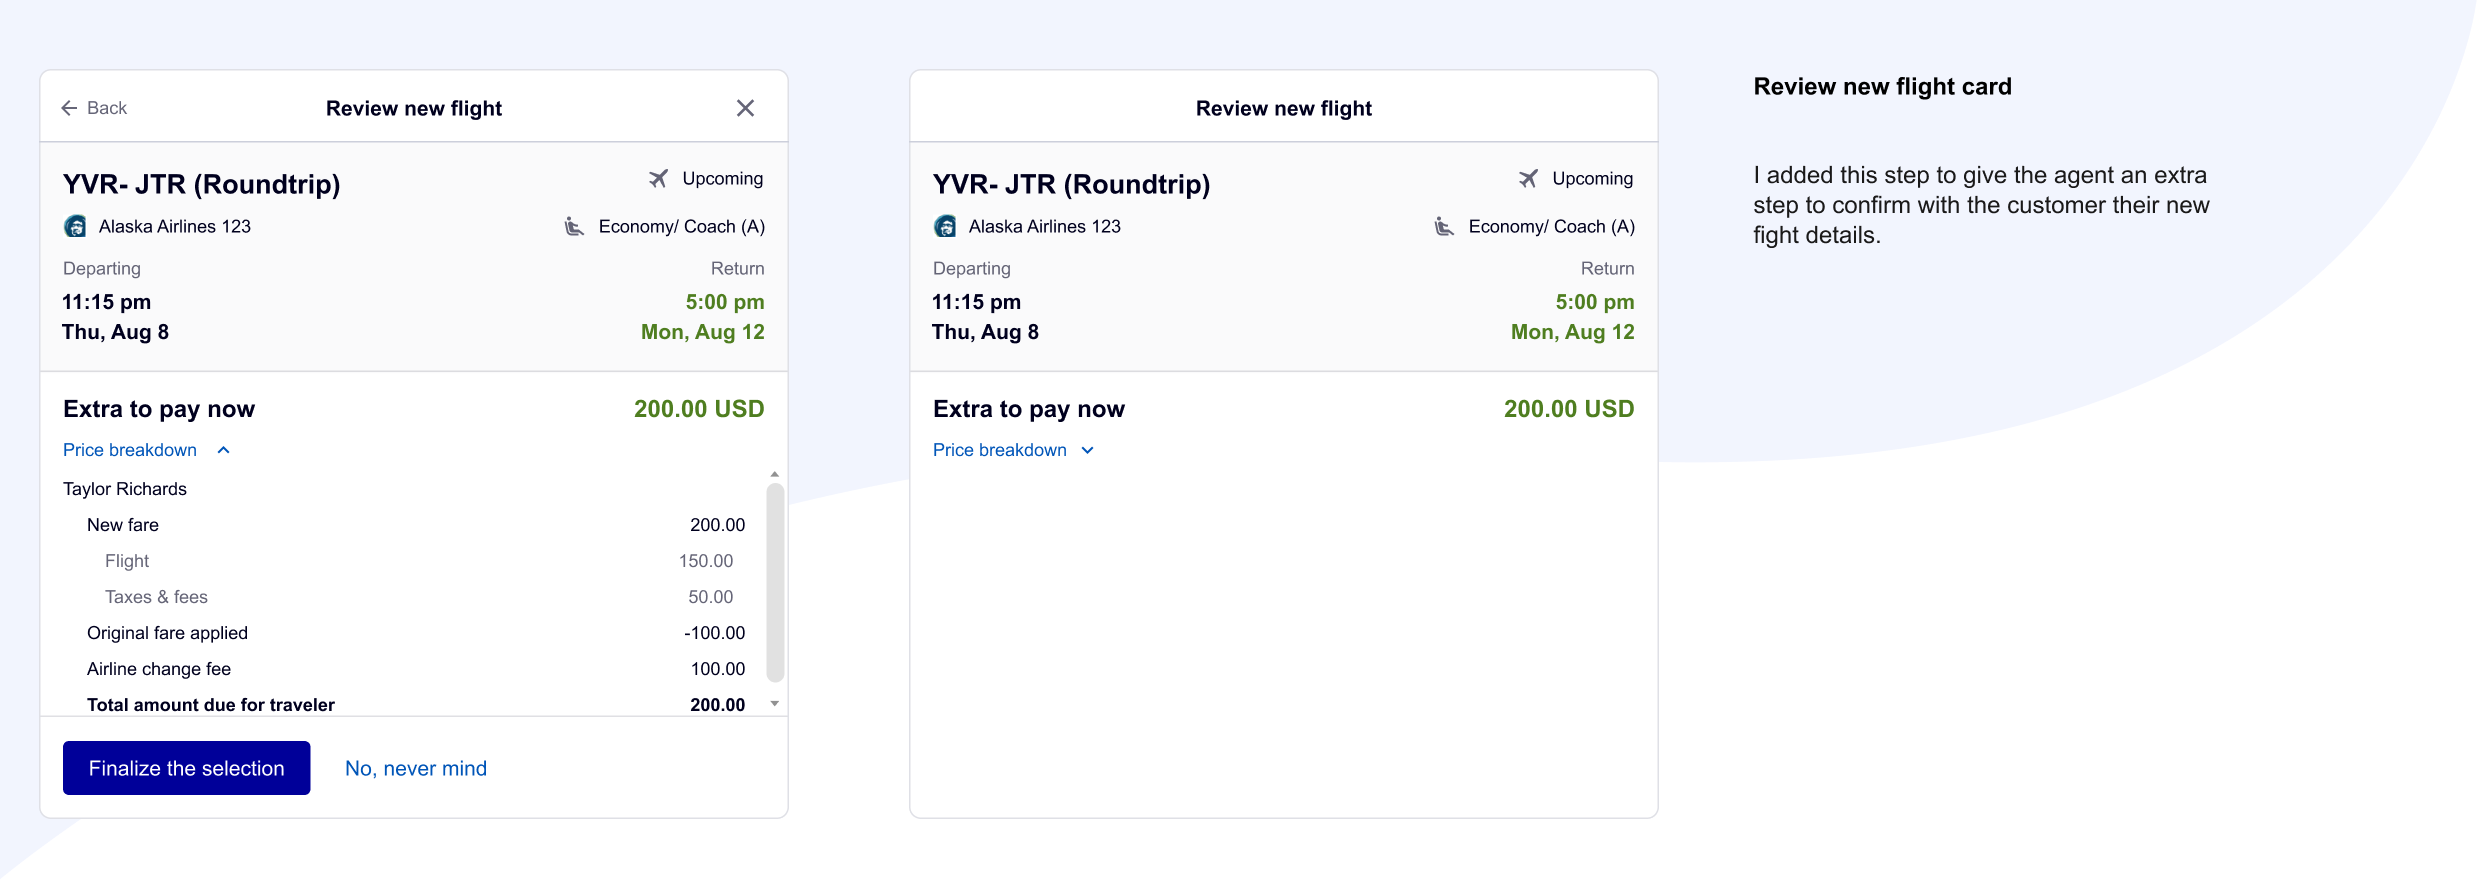The image size is (2477, 888).
Task: Click seat icon next to Economy/Coach in right card
Action: pos(1444,226)
